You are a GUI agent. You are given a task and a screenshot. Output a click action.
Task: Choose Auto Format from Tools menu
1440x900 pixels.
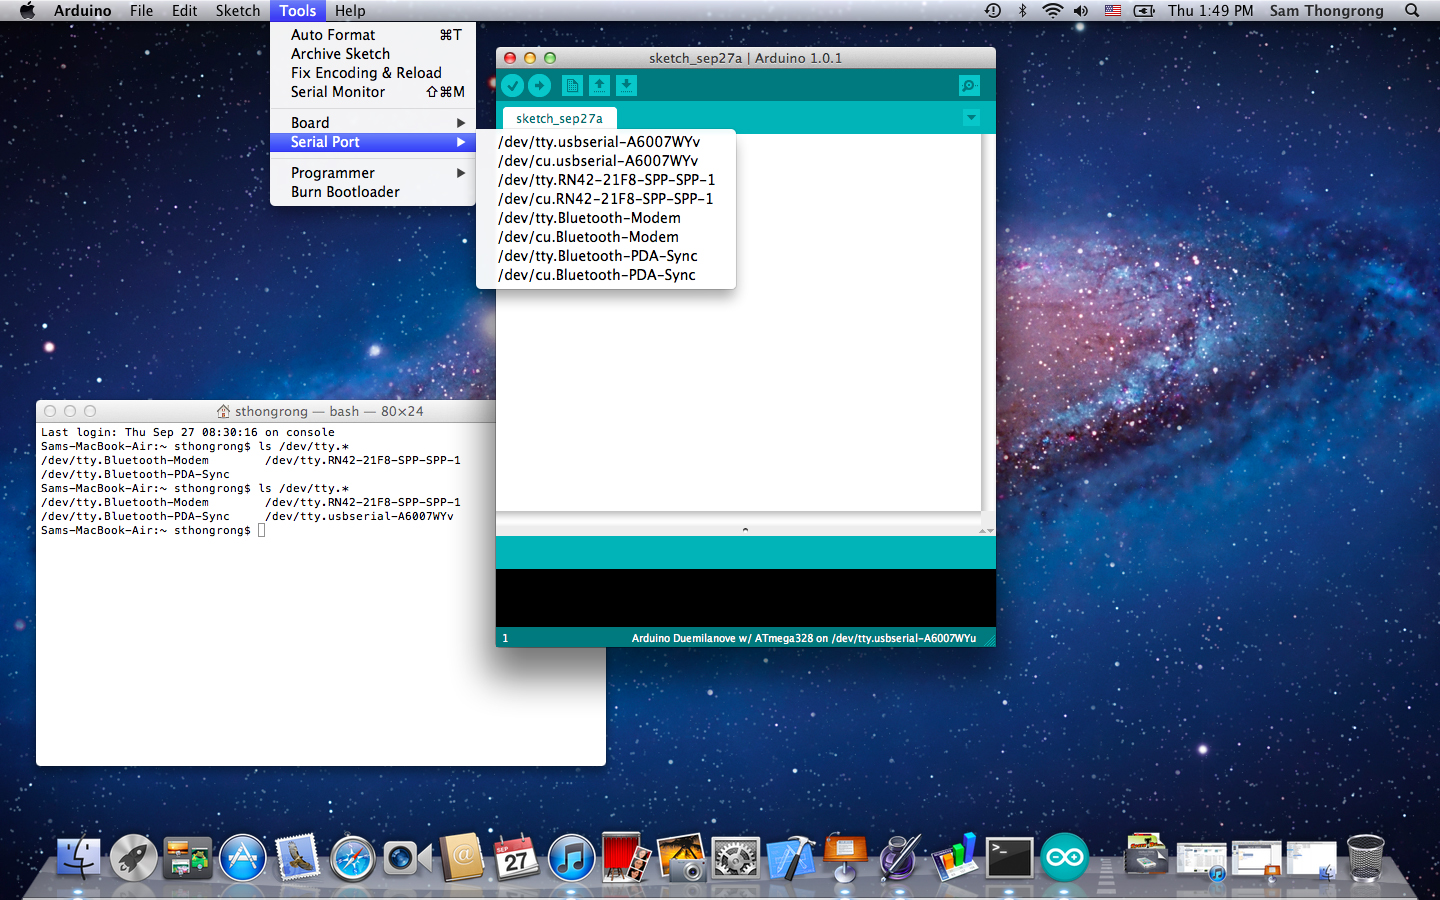pos(373,35)
